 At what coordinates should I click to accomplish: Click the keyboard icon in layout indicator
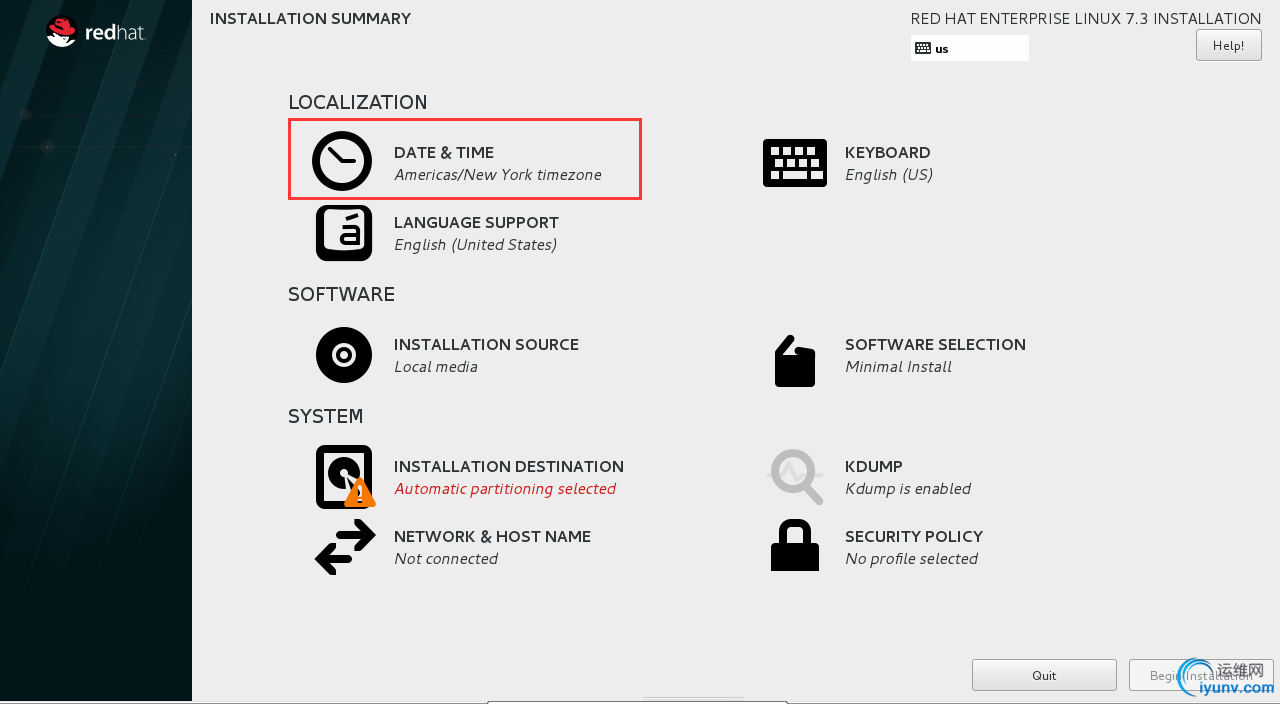coord(923,48)
